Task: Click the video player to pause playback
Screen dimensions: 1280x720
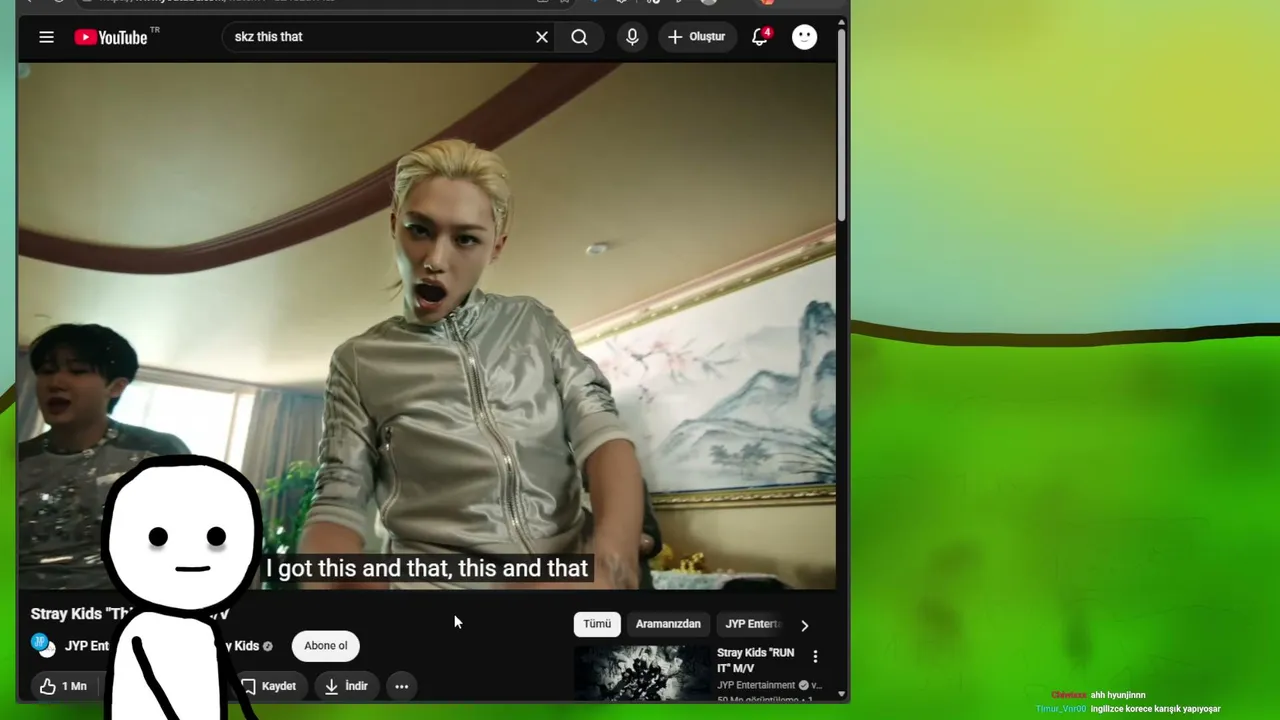Action: coord(427,326)
